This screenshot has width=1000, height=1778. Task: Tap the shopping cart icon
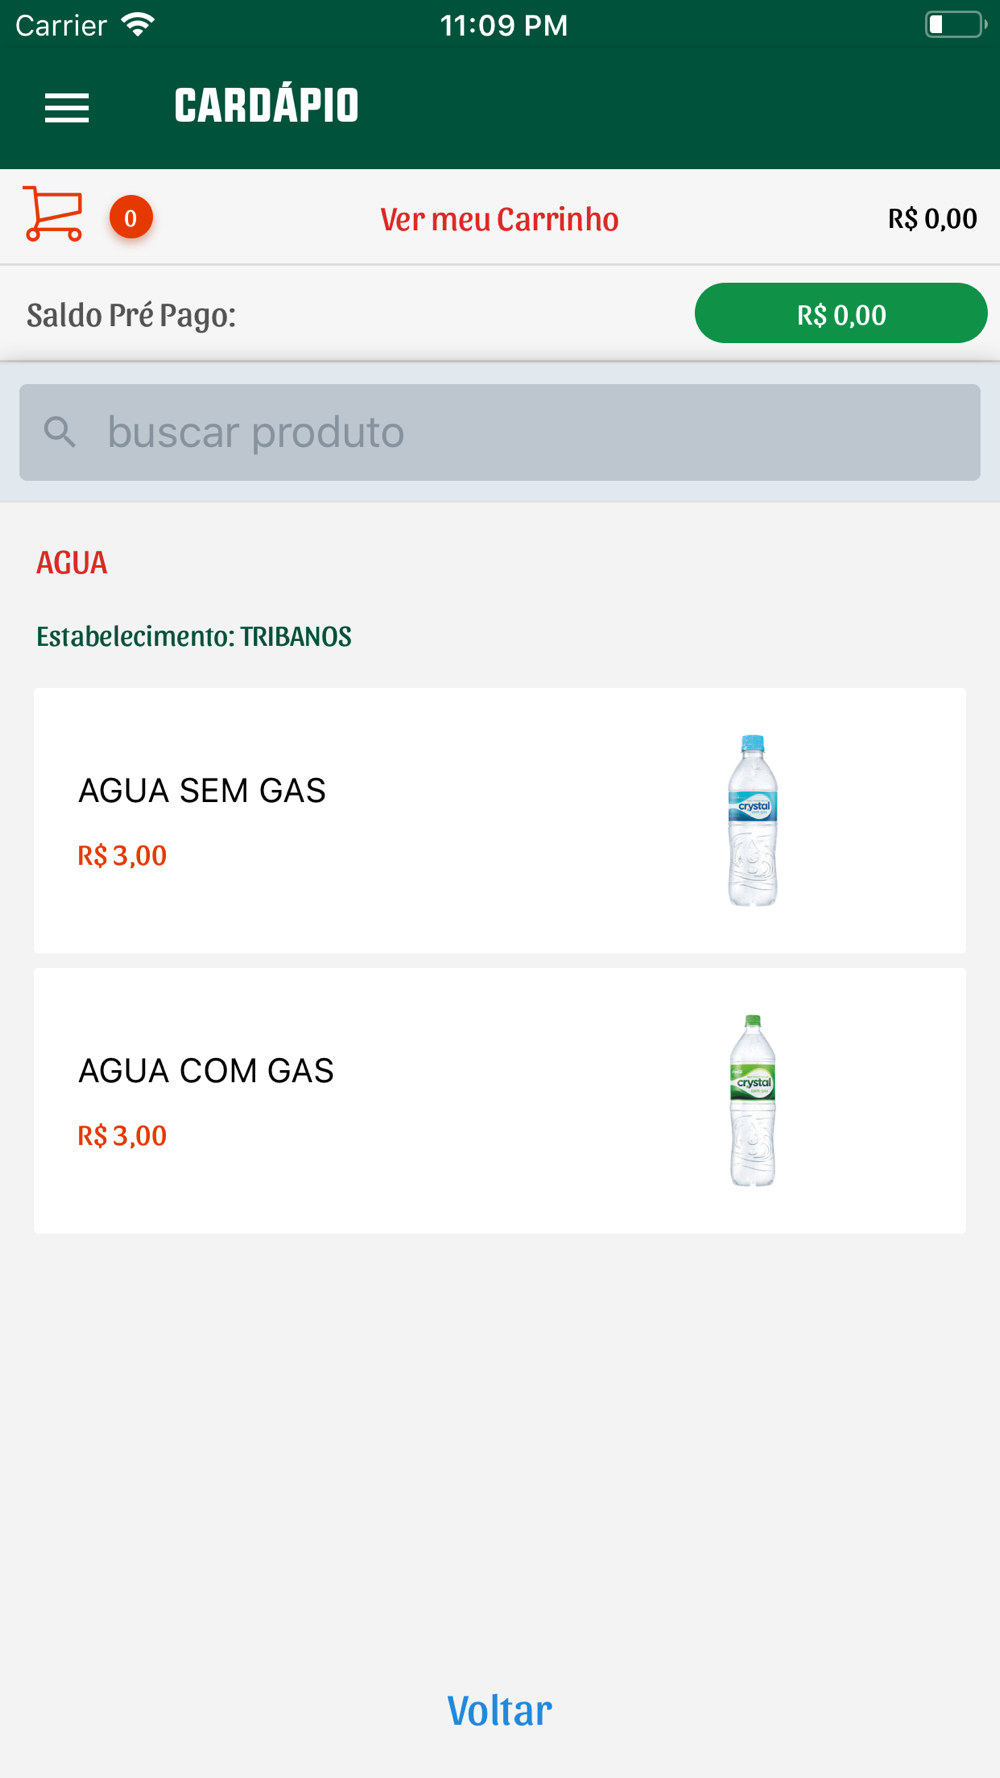coord(52,214)
